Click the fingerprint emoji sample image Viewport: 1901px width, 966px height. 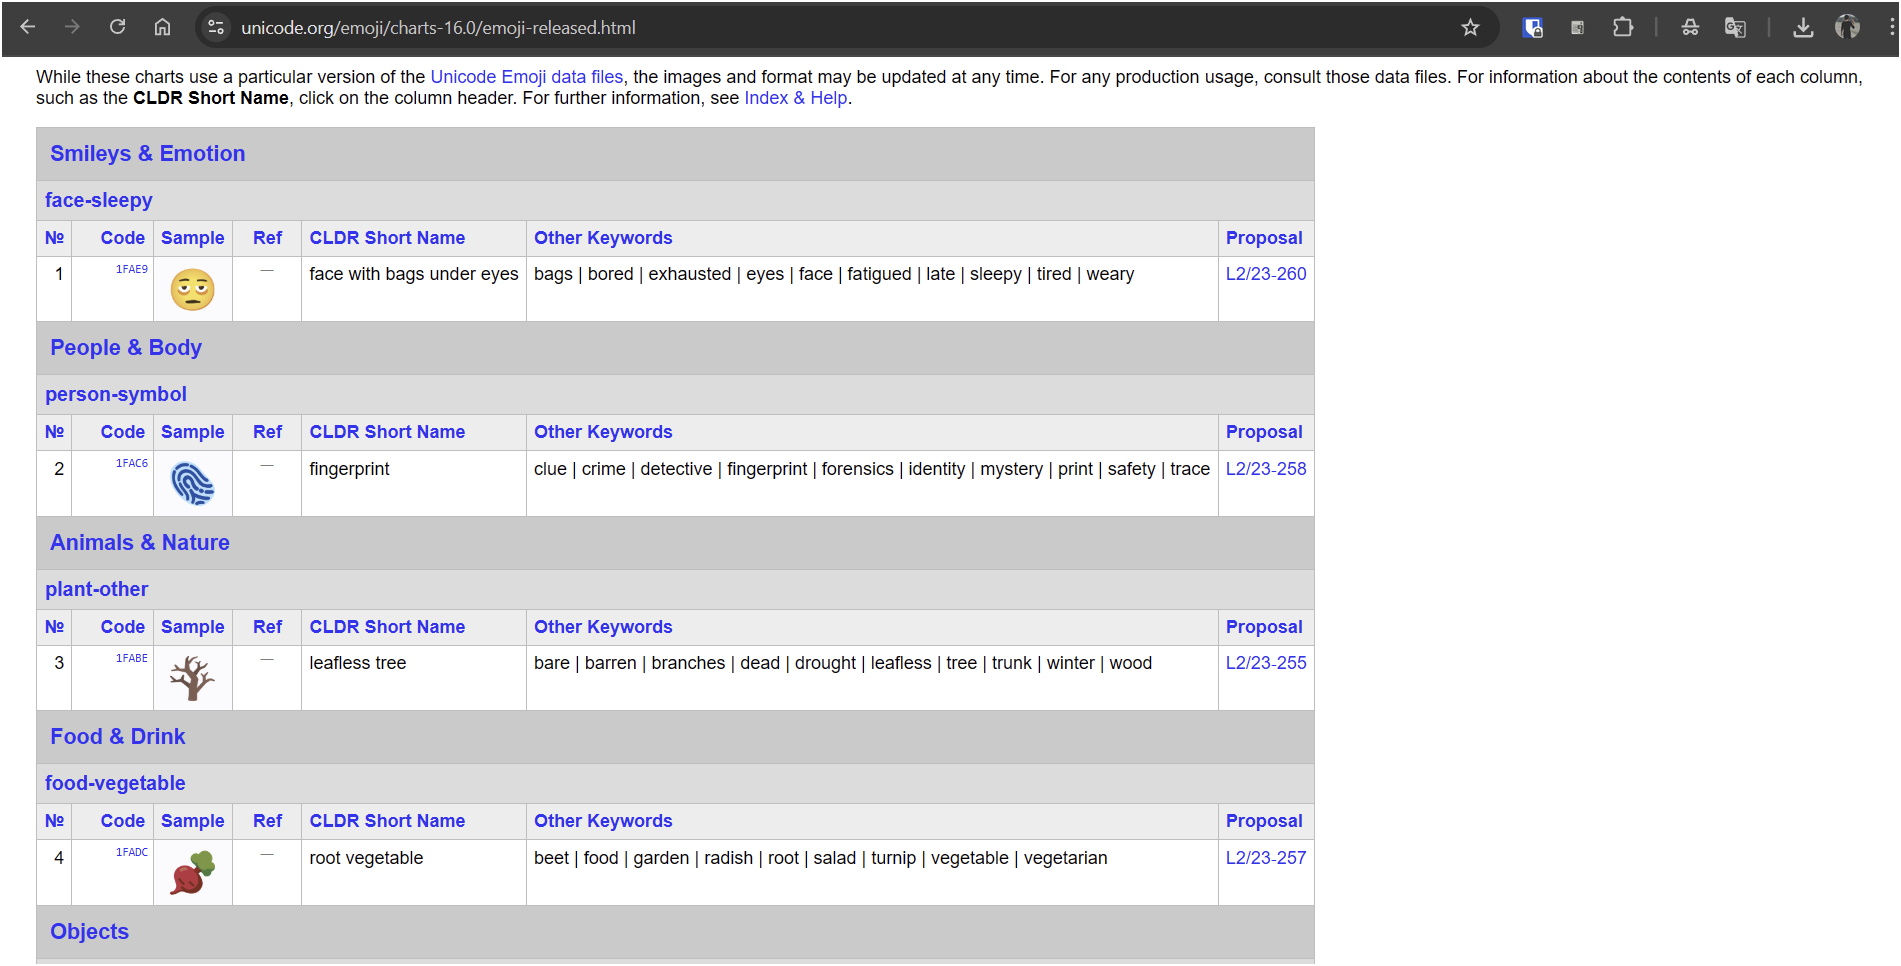[x=193, y=484]
